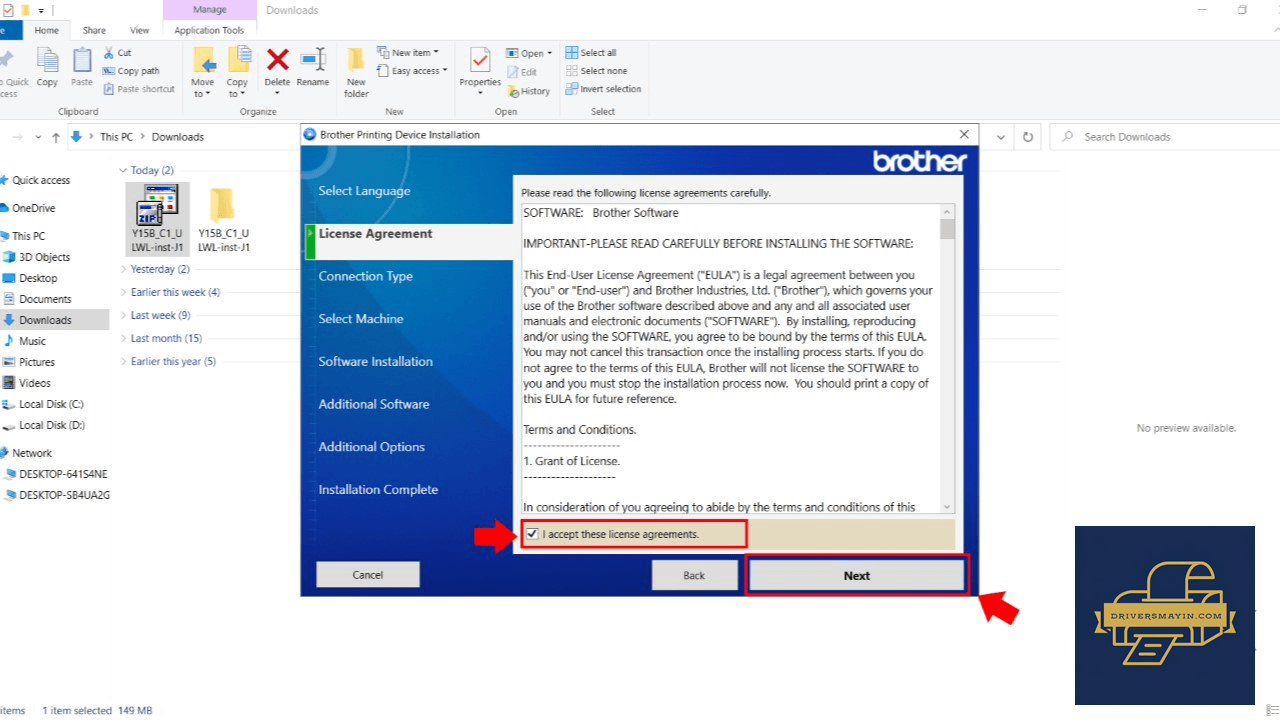Click the Edit command in Open group
Screen dimensions: 1280x720
522,72
